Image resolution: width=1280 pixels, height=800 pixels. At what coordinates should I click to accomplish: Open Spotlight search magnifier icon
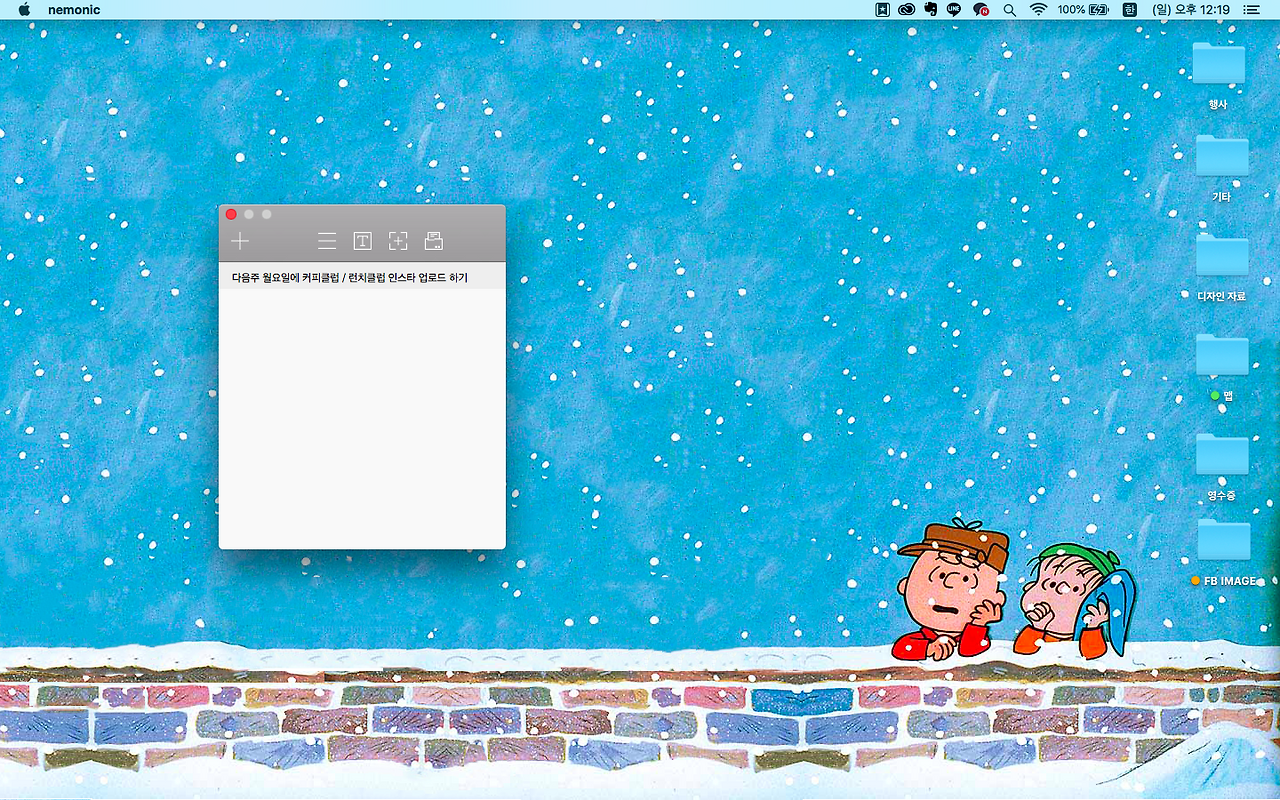click(1009, 9)
